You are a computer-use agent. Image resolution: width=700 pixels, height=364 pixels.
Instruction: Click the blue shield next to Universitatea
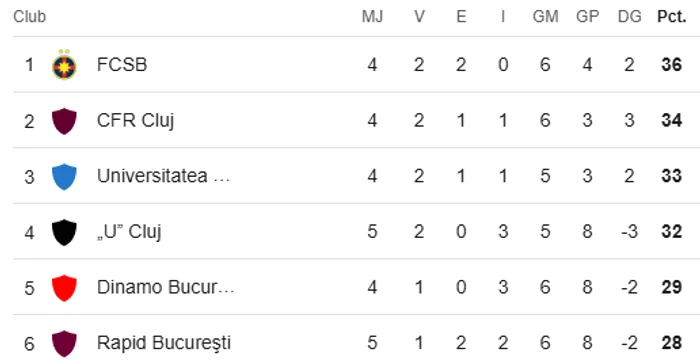coord(64,176)
